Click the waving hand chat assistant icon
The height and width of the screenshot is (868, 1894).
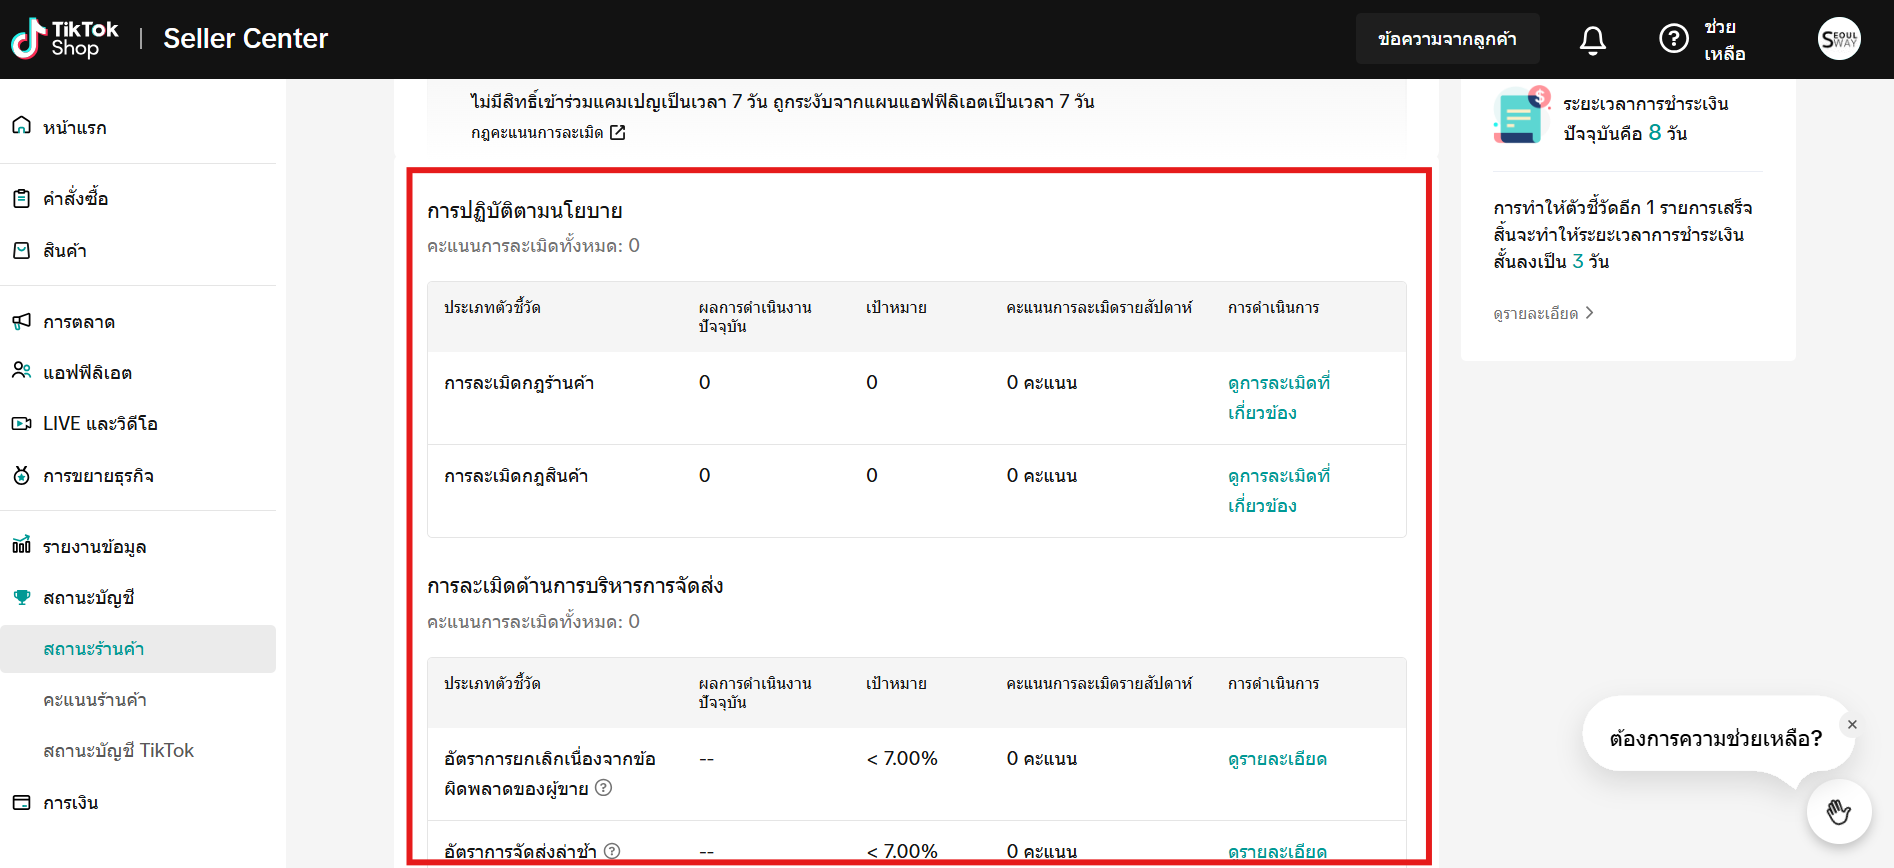tap(1838, 811)
